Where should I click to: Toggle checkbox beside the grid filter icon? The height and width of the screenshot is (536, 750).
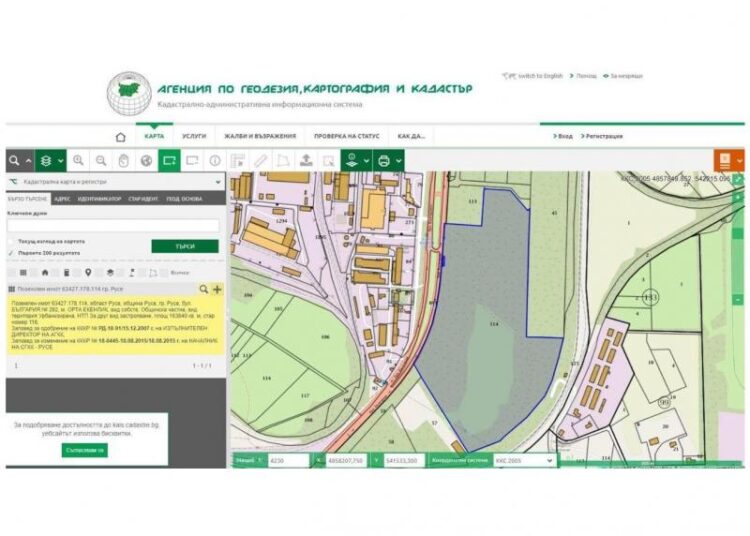tap(12, 273)
